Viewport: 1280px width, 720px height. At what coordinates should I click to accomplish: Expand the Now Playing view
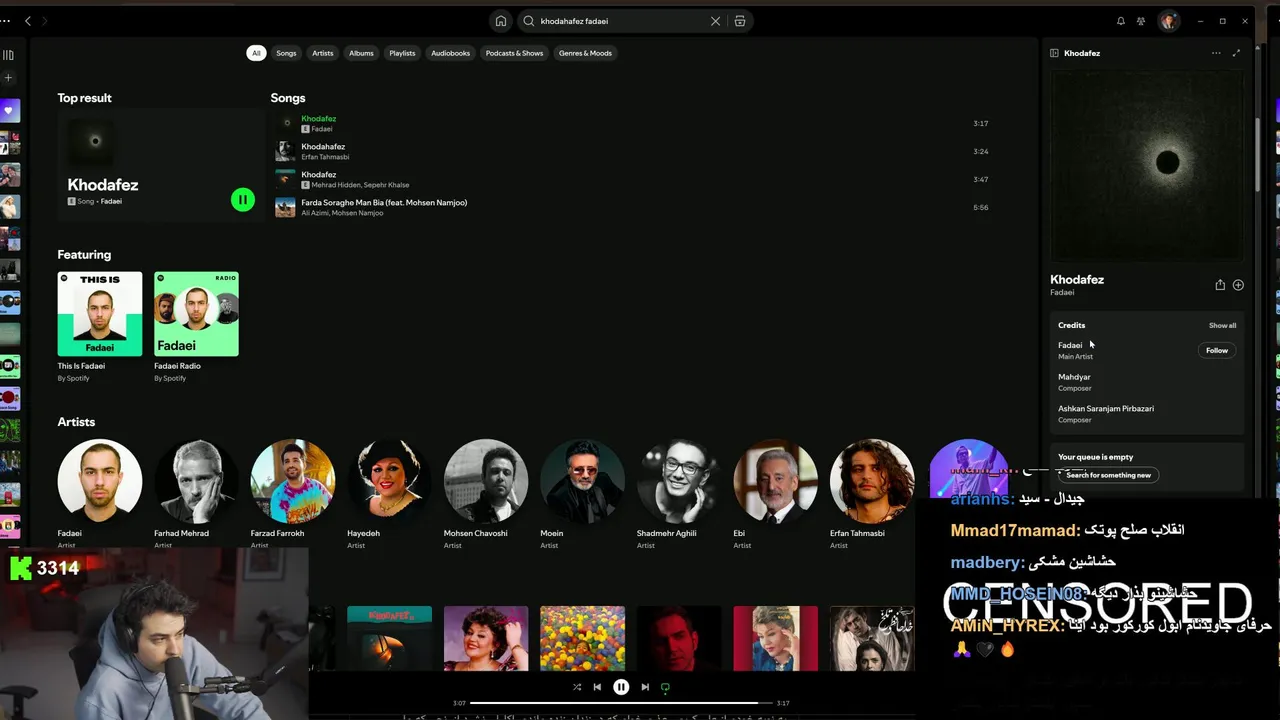[1236, 53]
